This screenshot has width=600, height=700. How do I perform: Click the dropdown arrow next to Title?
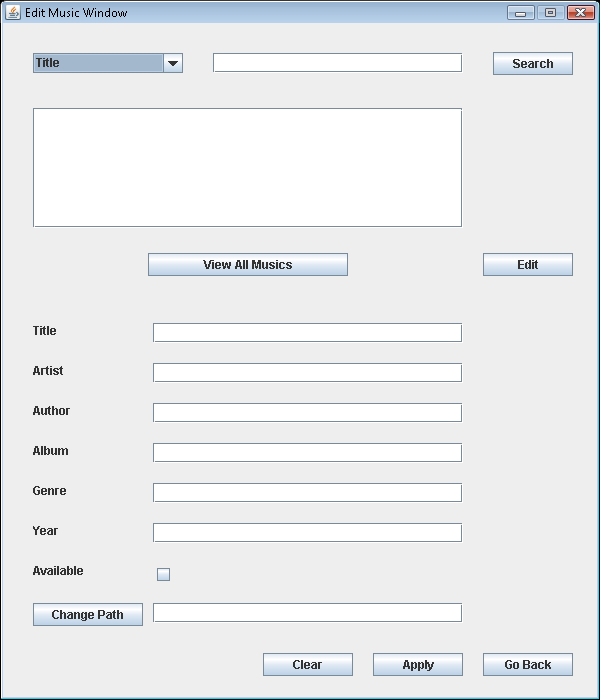(173, 63)
